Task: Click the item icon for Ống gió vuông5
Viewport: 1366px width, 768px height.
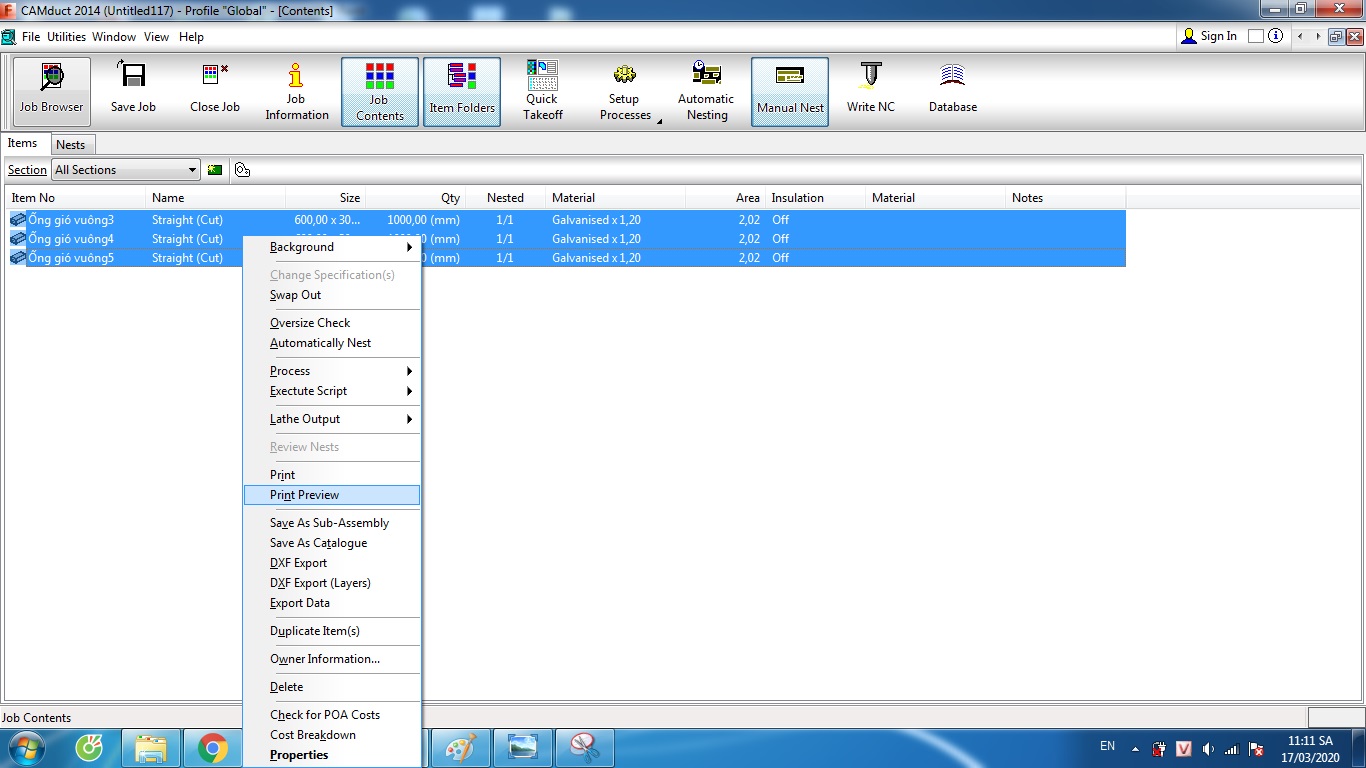Action: 19,258
